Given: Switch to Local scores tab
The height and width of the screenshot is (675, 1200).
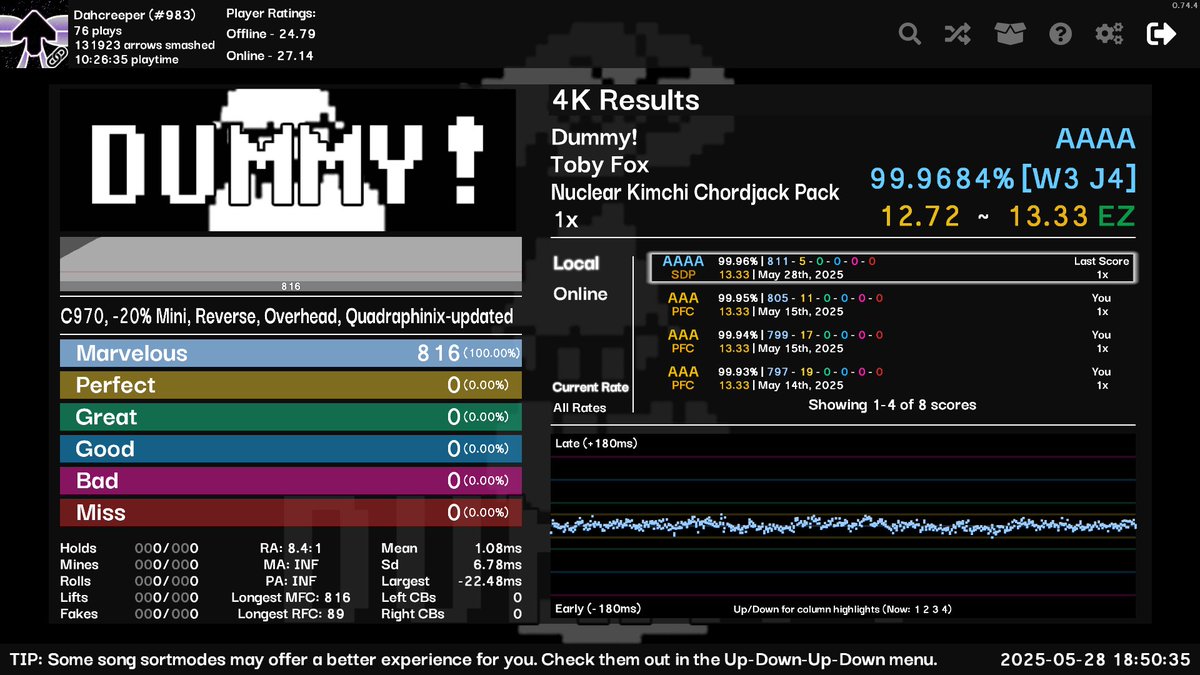Looking at the screenshot, I should 576,264.
